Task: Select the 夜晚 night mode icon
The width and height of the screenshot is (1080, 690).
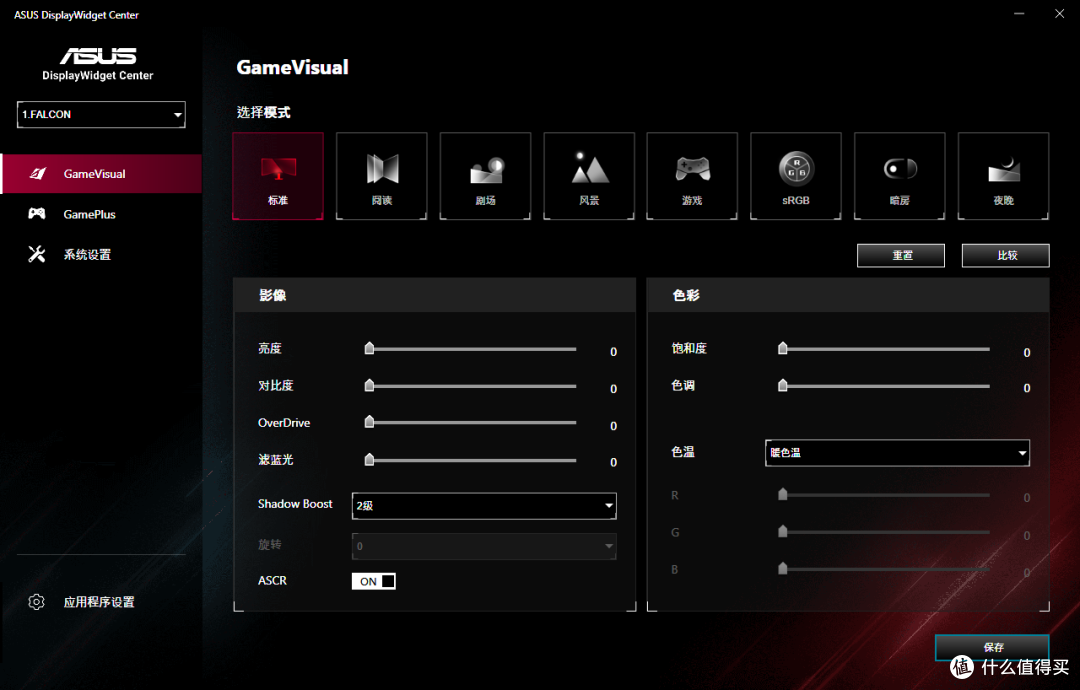Action: [1004, 176]
